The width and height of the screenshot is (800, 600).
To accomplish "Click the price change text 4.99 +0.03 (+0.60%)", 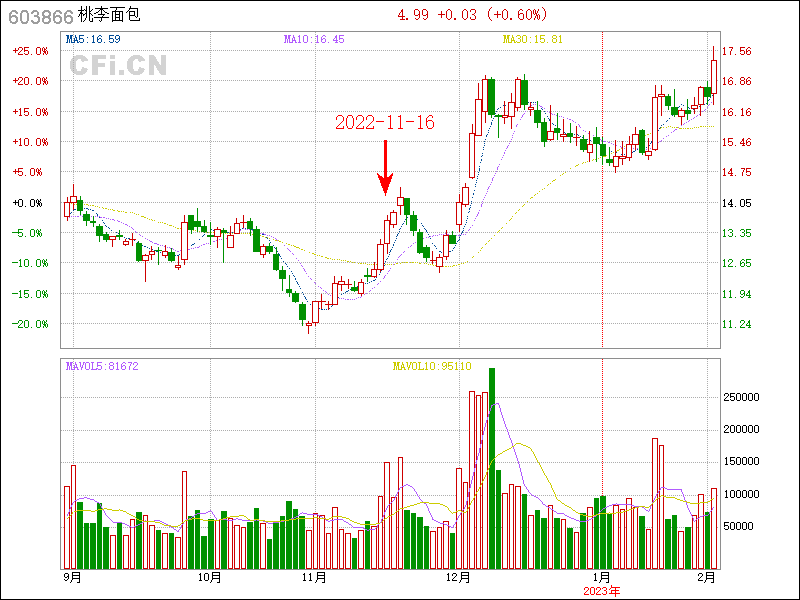I will pyautogui.click(x=473, y=15).
